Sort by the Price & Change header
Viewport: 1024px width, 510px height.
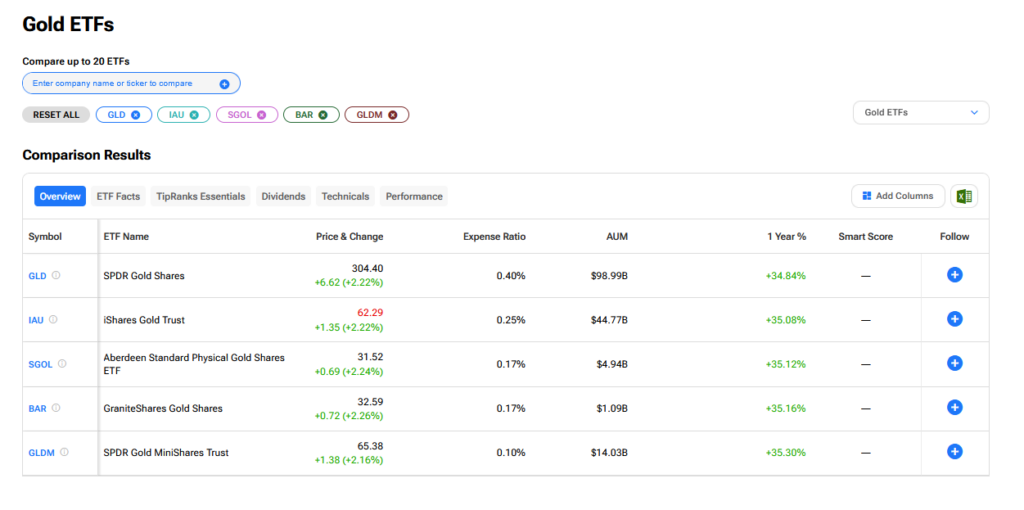(x=349, y=236)
